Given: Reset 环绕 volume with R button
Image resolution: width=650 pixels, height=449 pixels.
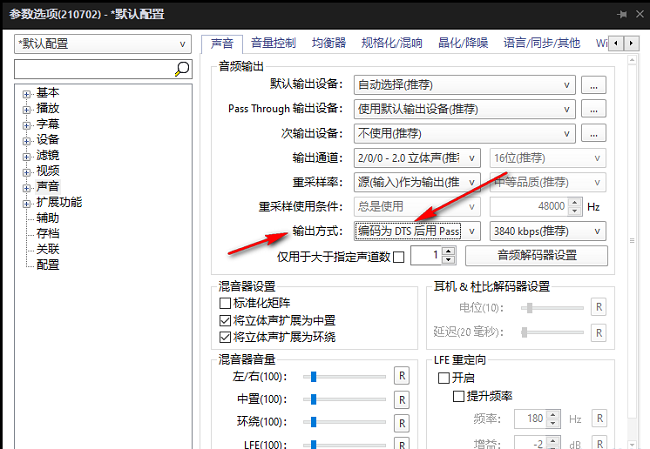Looking at the screenshot, I should 401,422.
